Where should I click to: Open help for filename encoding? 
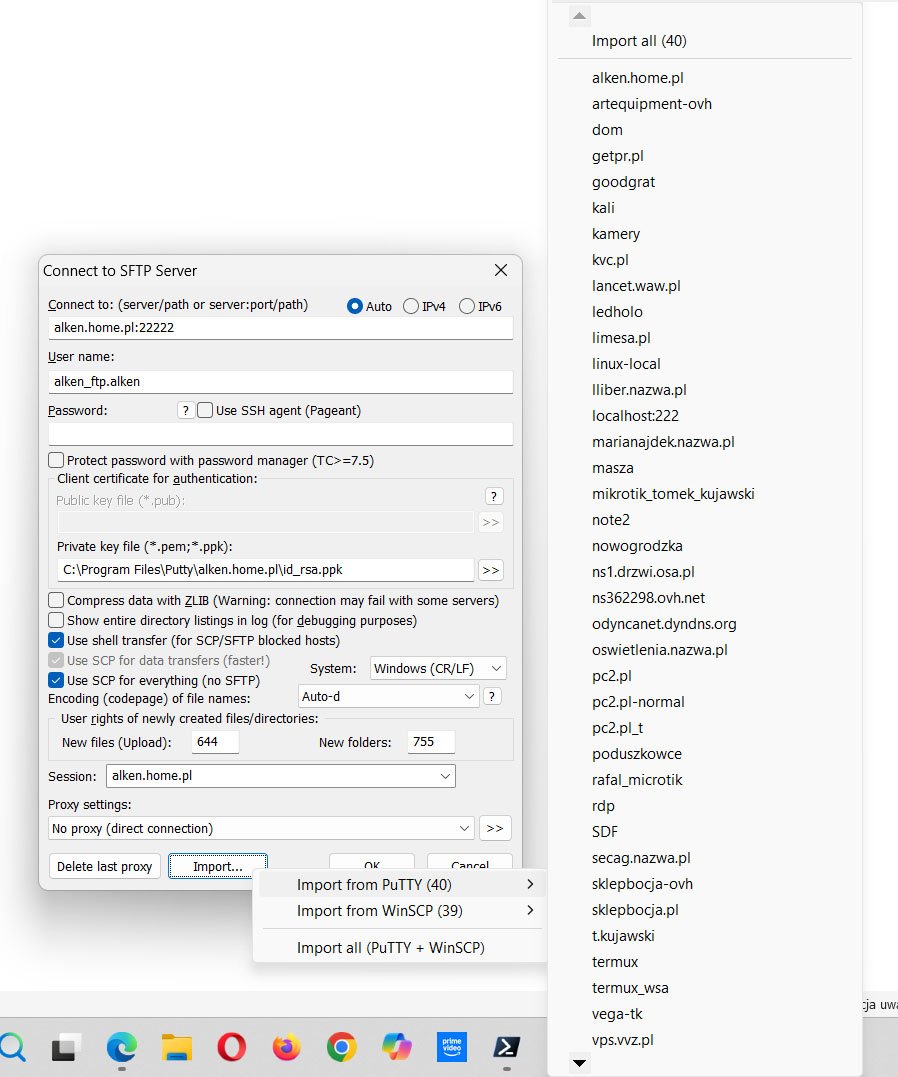coord(492,696)
